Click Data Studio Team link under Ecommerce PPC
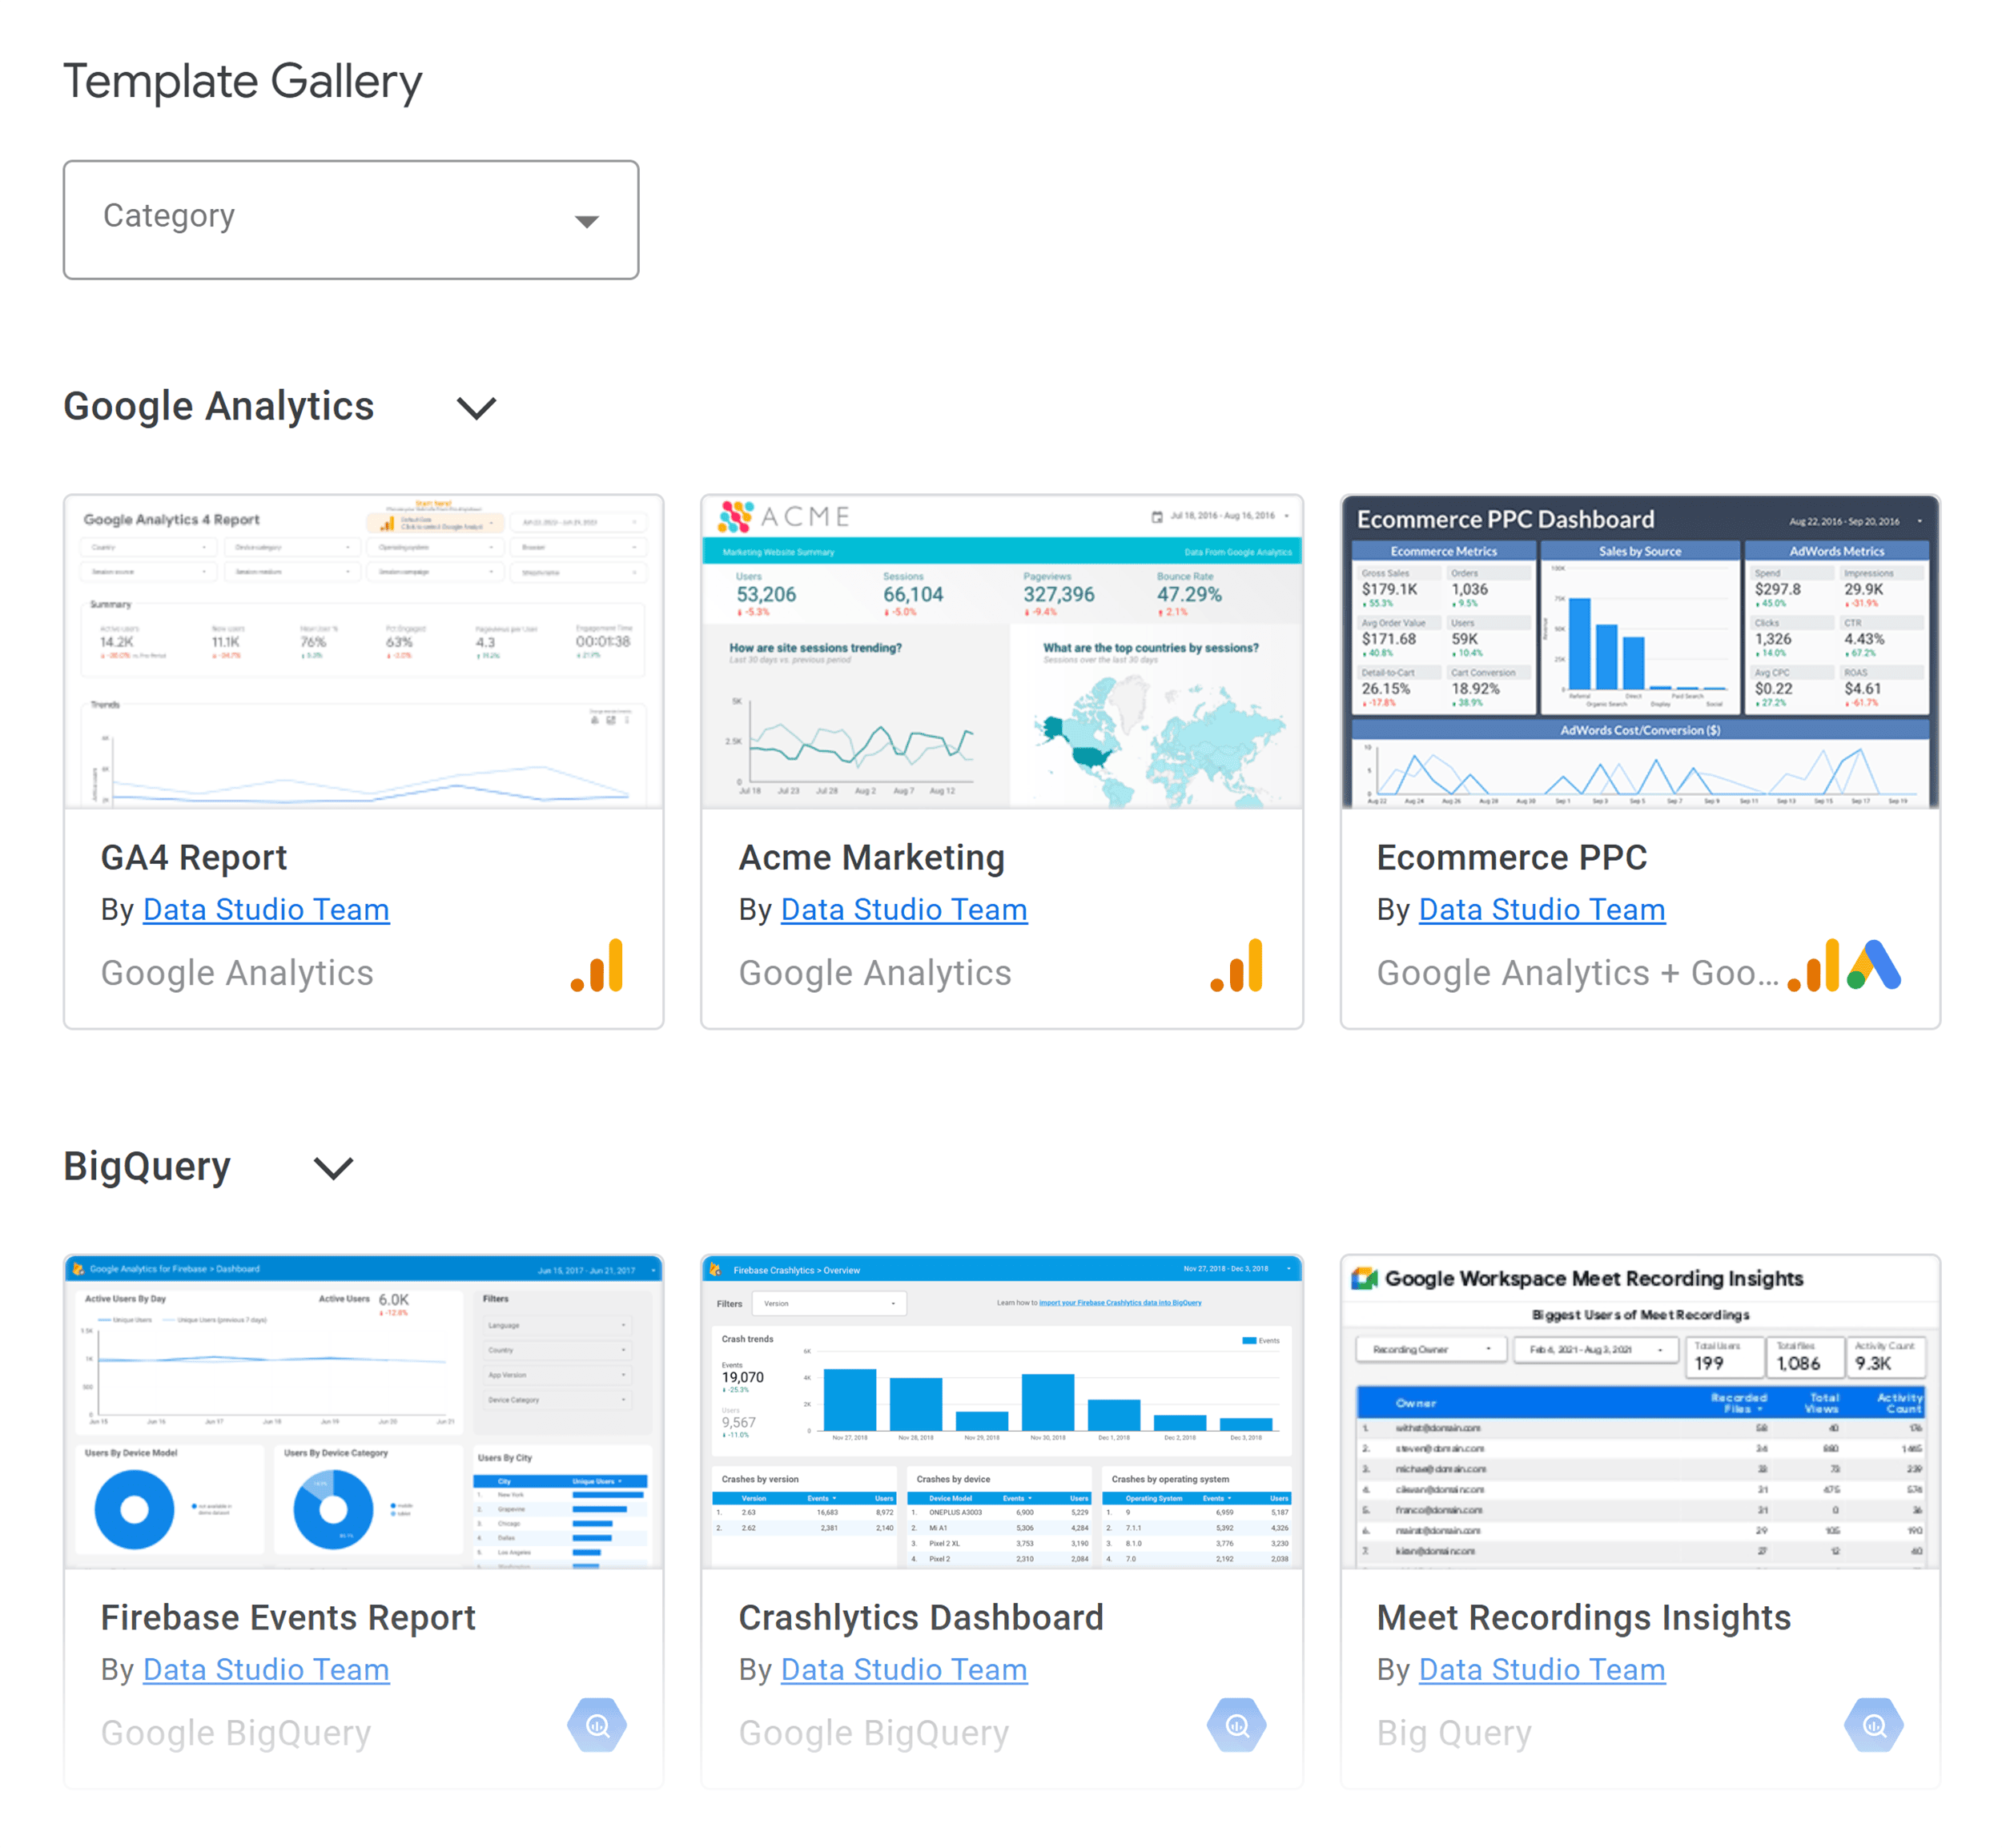This screenshot has width=2002, height=1848. (x=1542, y=909)
